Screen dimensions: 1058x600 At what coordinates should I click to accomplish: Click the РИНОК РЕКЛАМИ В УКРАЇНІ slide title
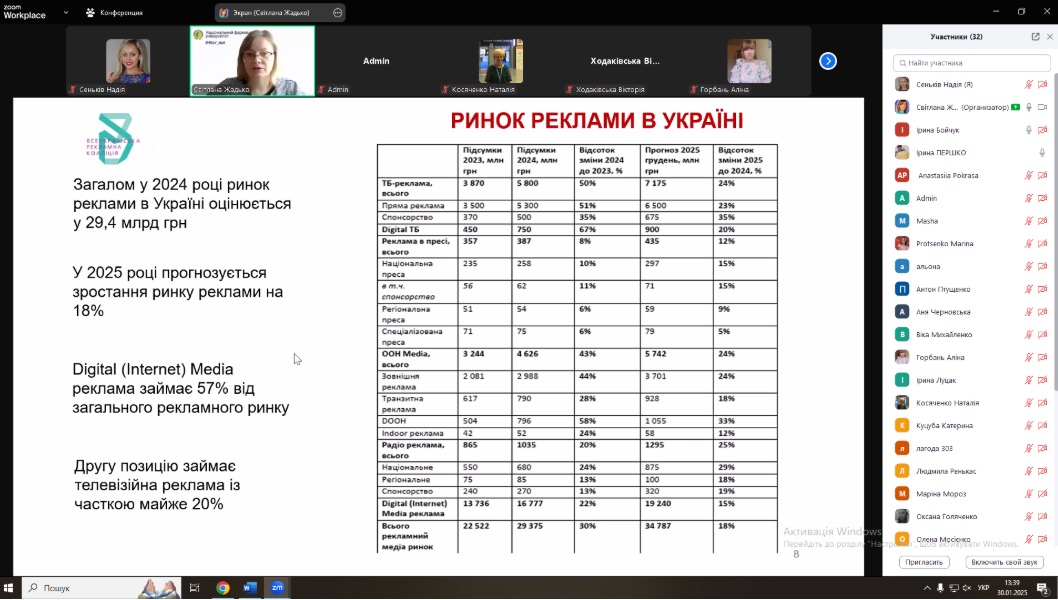596,121
